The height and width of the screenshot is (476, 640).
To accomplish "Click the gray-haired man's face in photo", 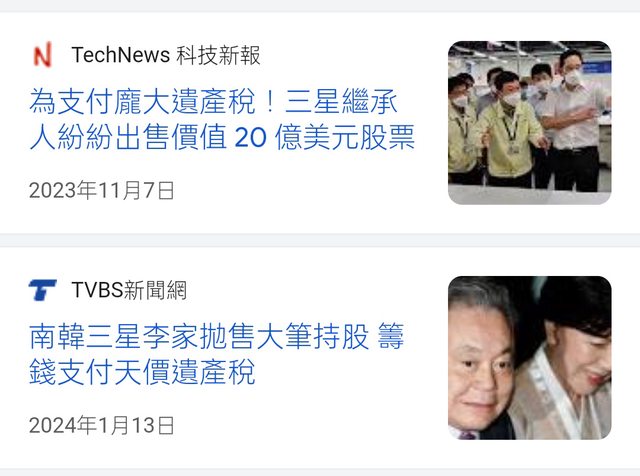I will pyautogui.click(x=482, y=367).
